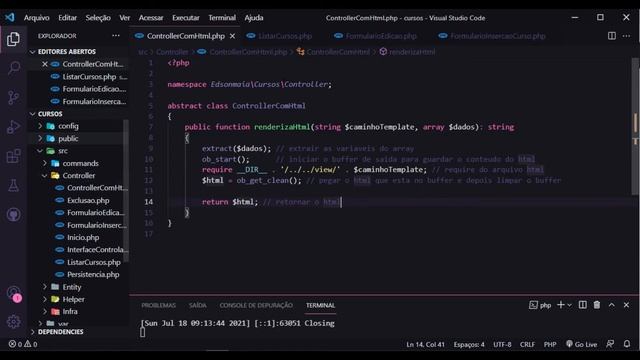640x360 pixels.
Task: Open the Extensions view
Action: coord(13,156)
